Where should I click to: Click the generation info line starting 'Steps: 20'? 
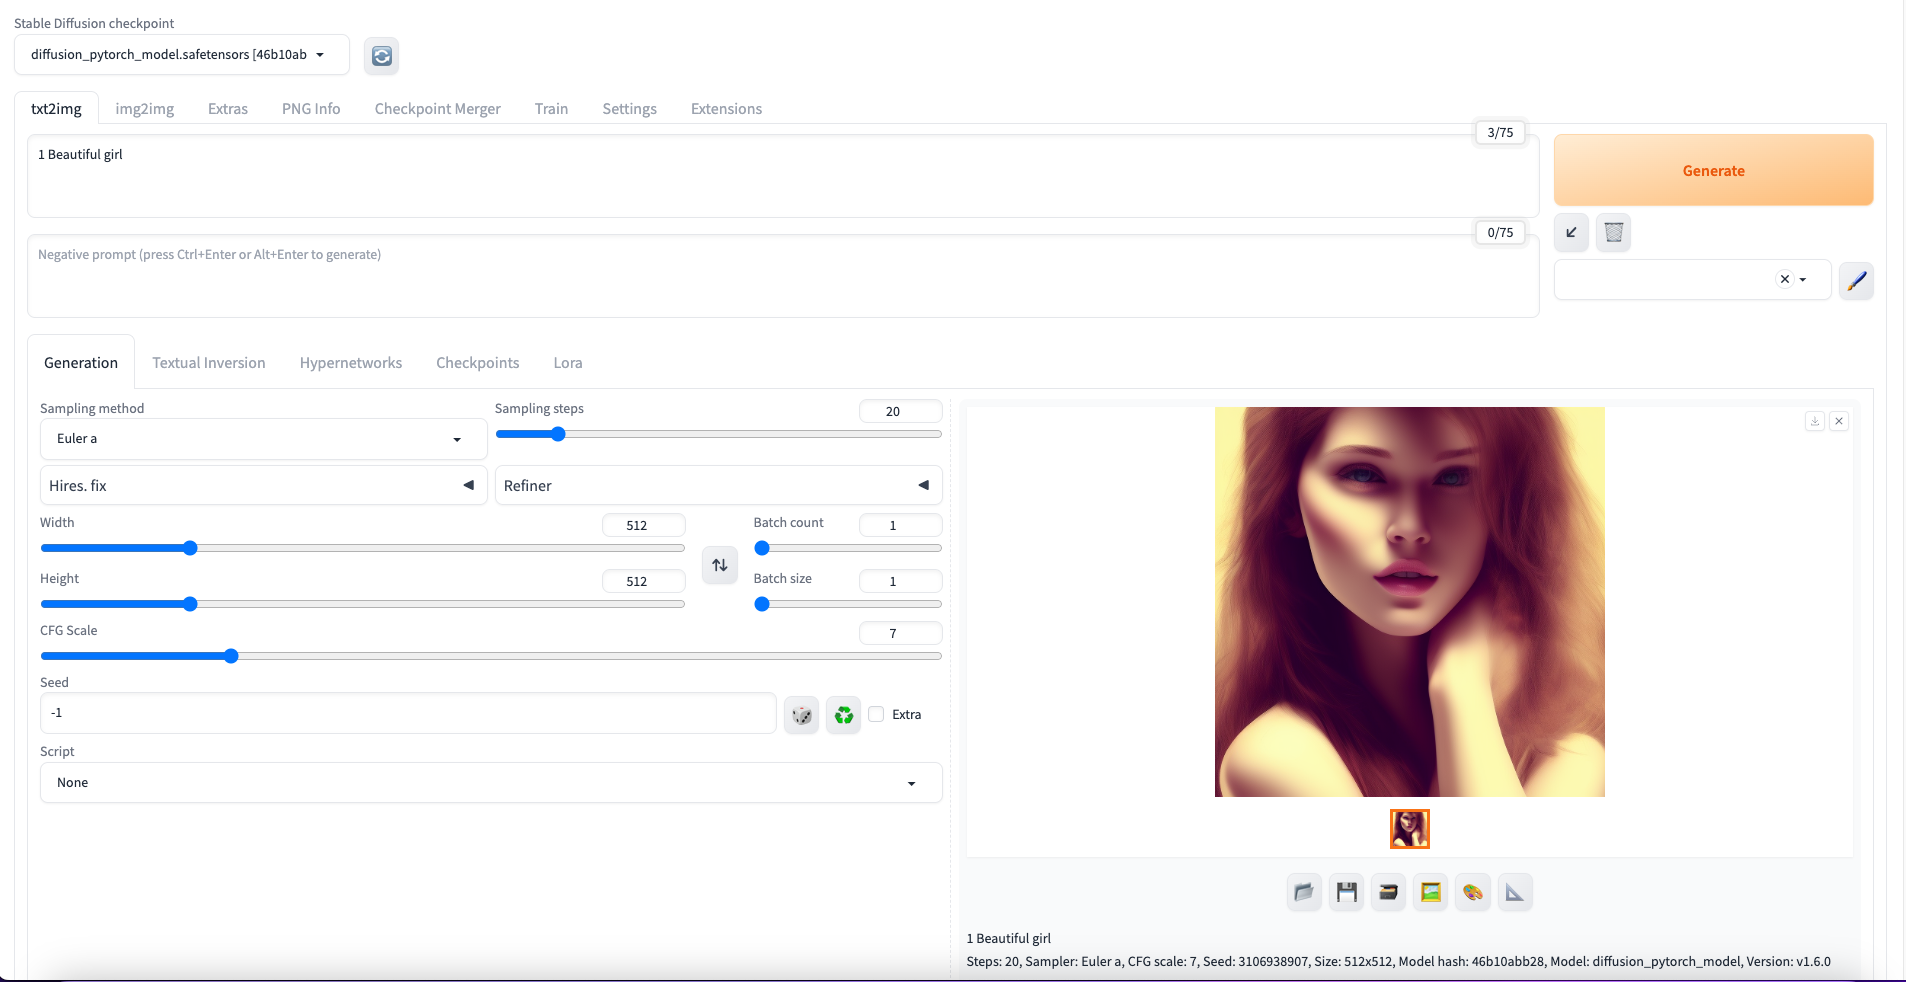[x=1398, y=961]
